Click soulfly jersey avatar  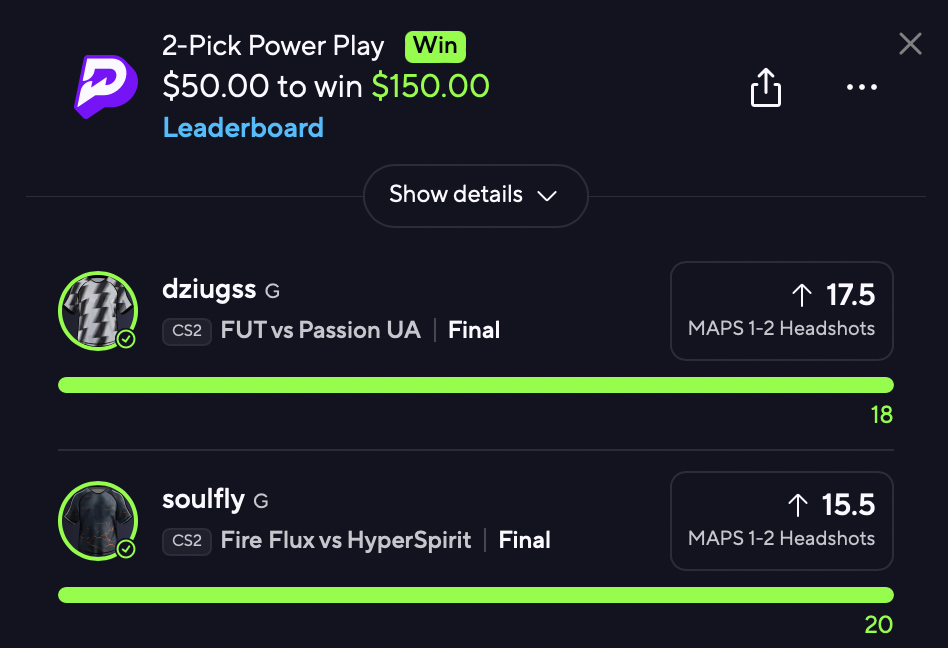click(x=96, y=520)
